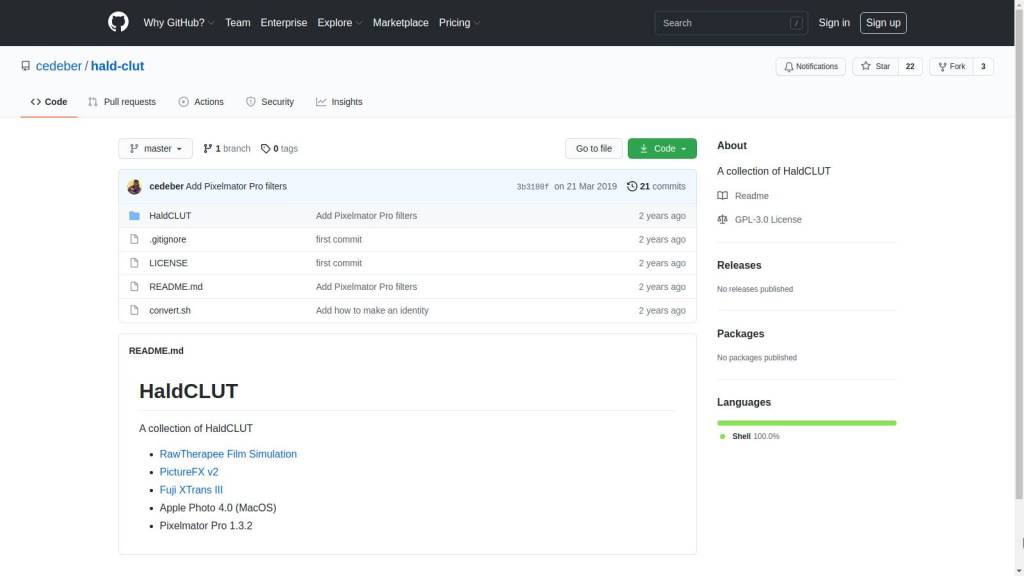Click the convert.sh file icon
The width and height of the screenshot is (1024, 576).
(x=135, y=310)
